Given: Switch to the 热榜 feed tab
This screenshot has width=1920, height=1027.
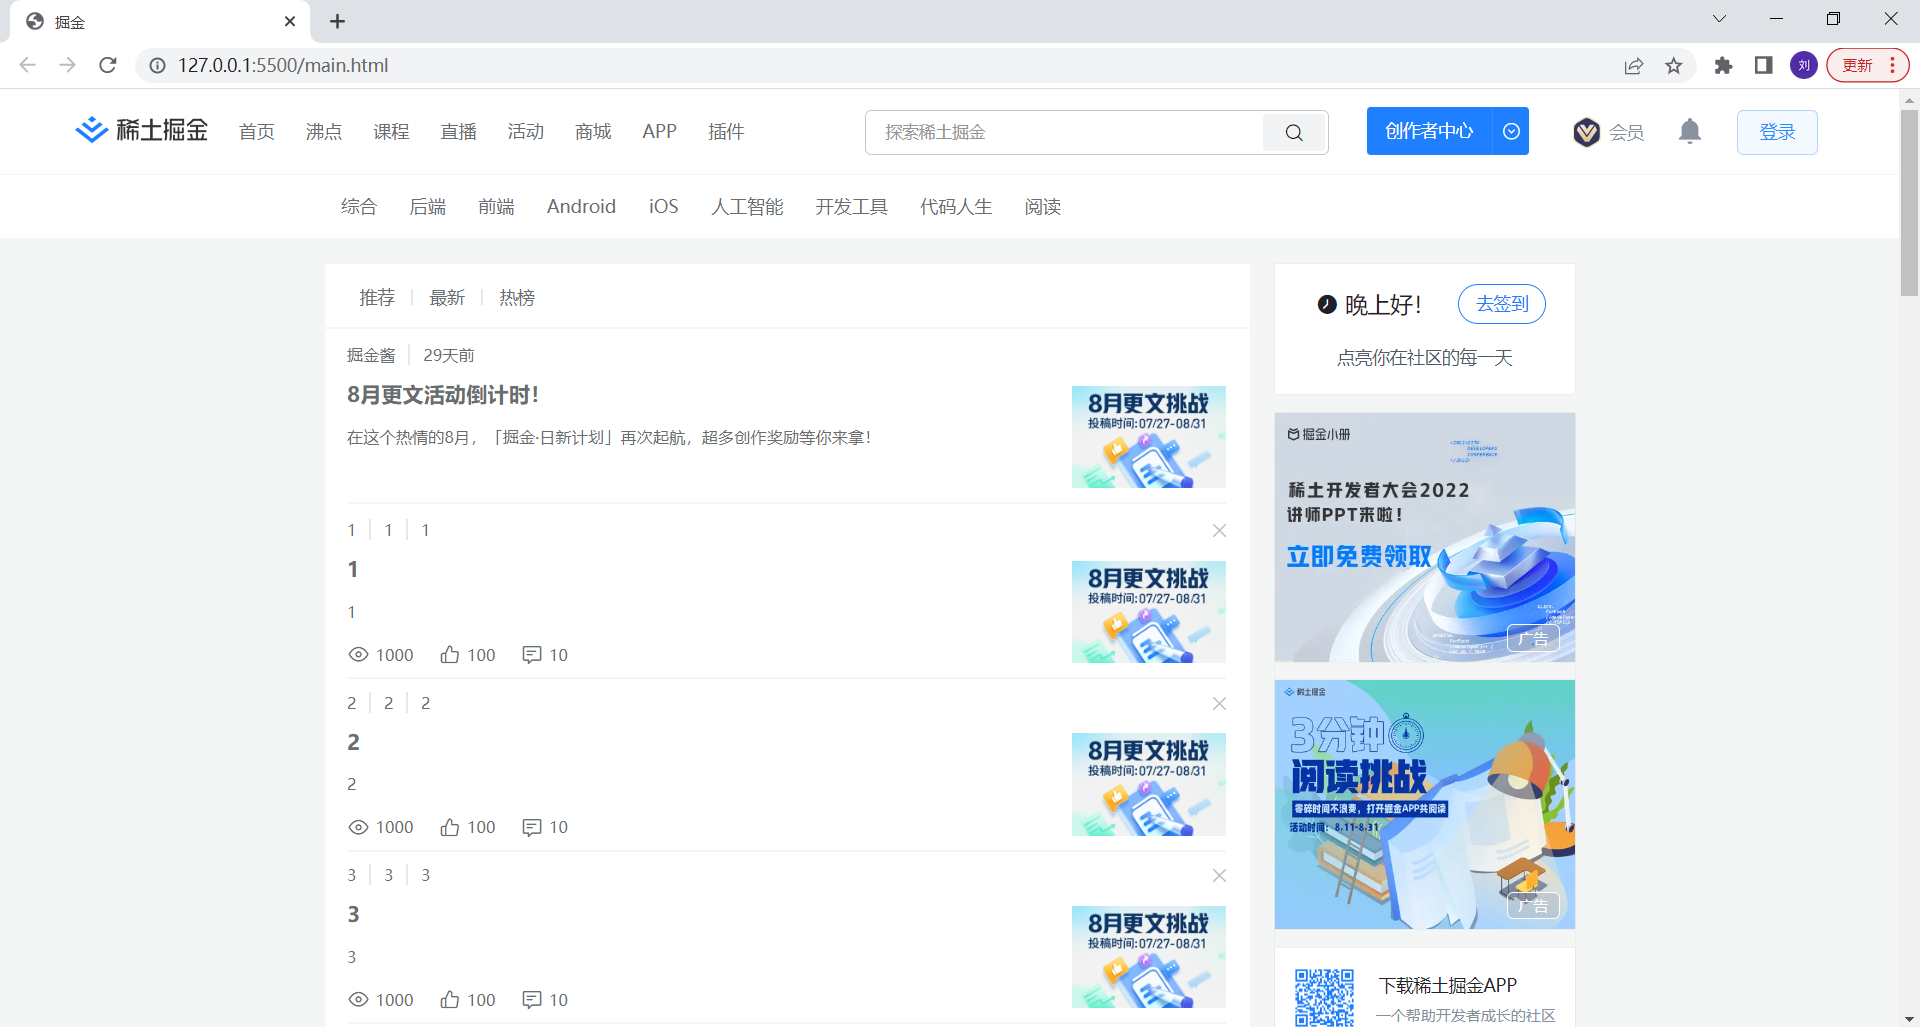Looking at the screenshot, I should [517, 297].
